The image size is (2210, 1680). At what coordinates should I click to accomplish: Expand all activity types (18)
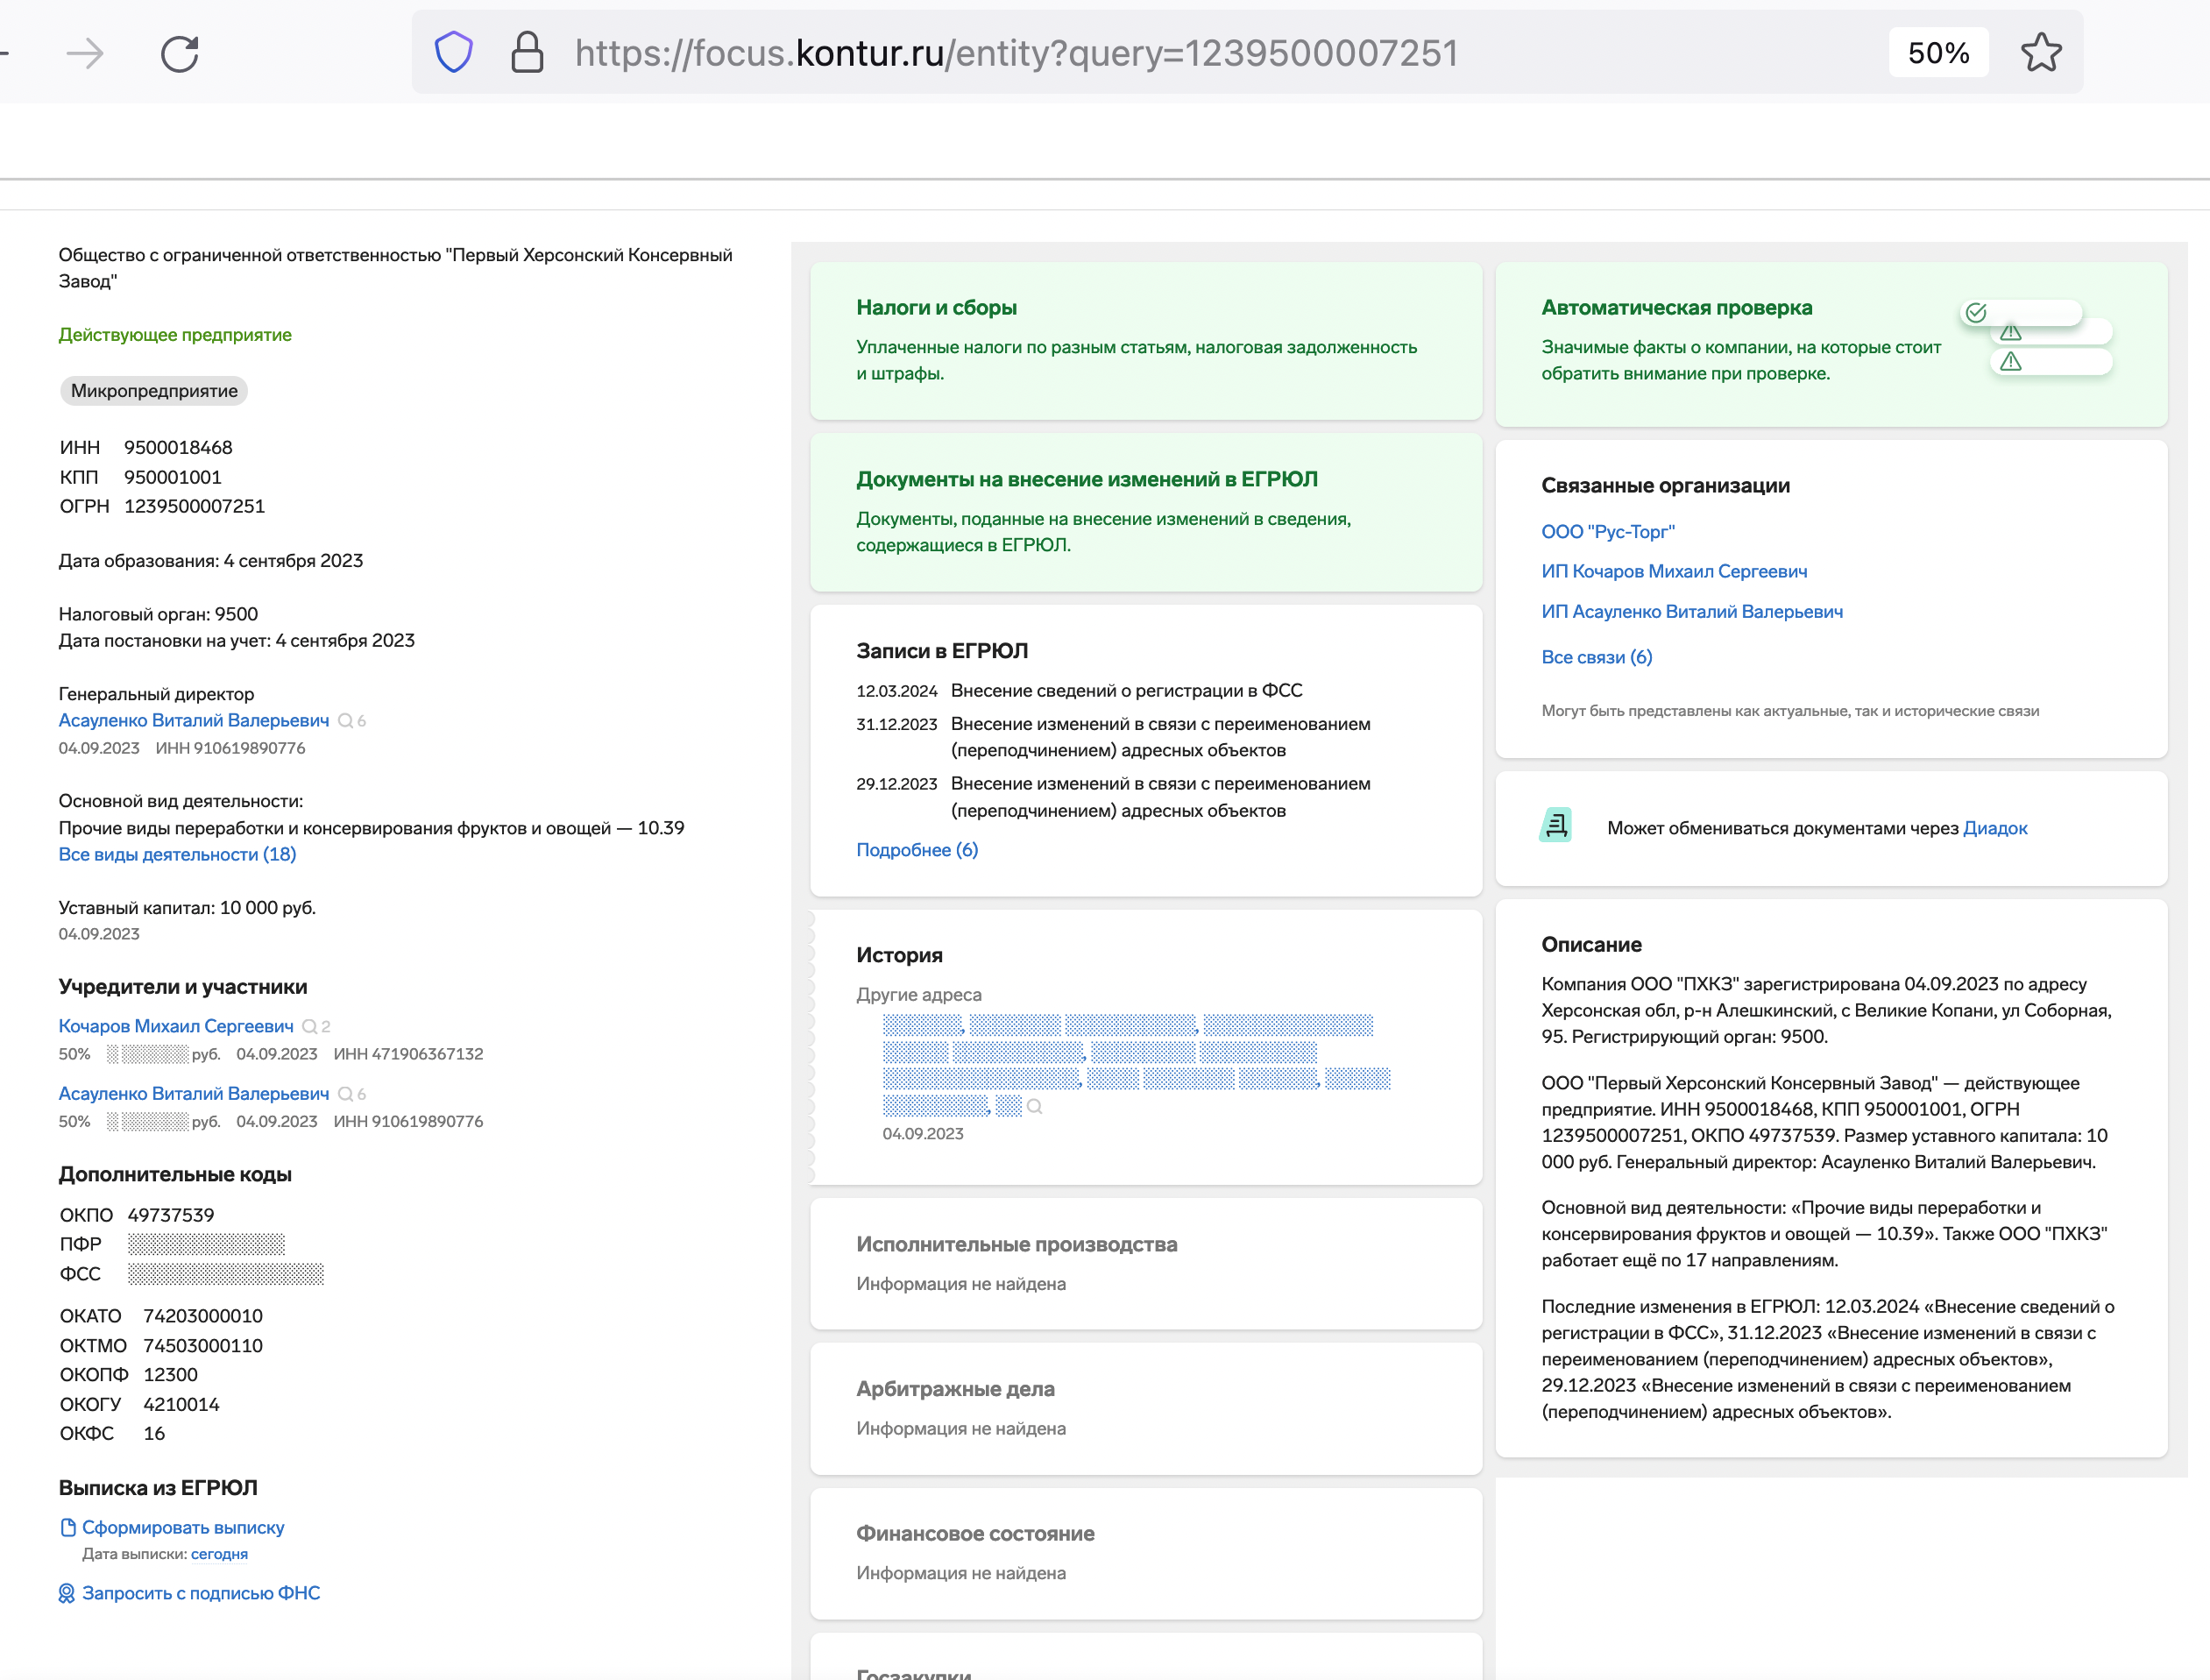[177, 855]
